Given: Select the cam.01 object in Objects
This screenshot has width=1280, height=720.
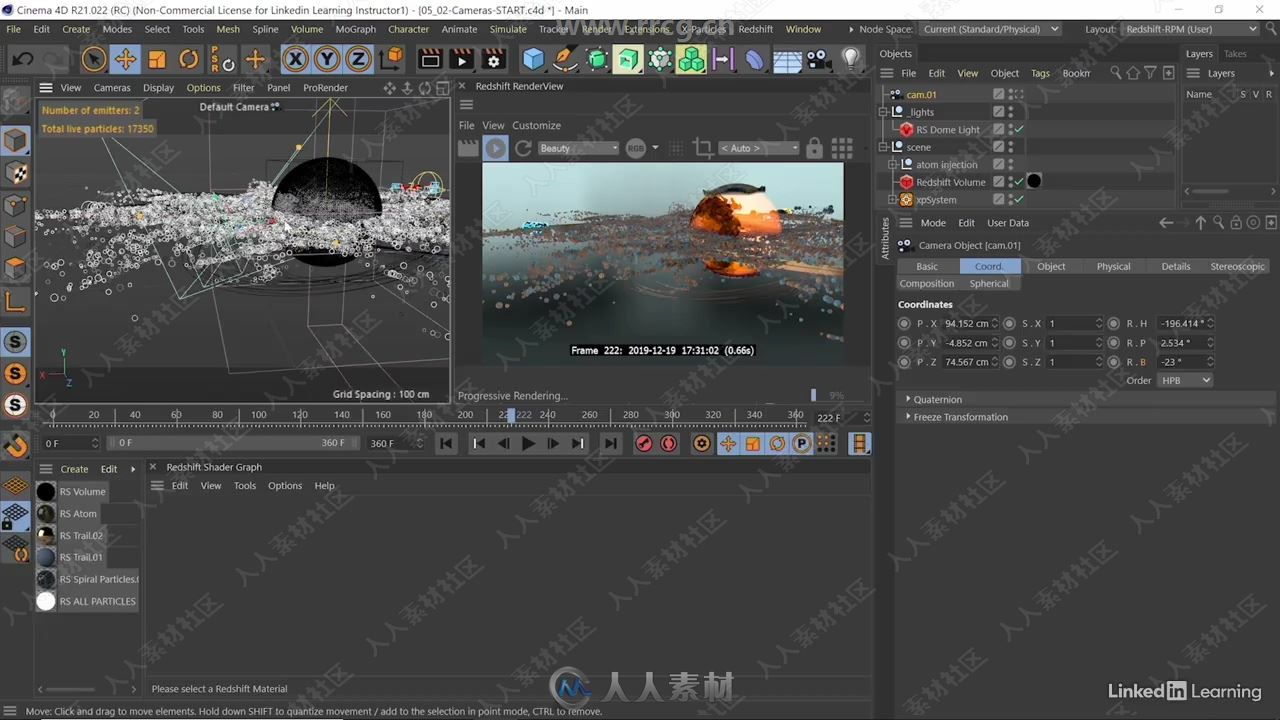Looking at the screenshot, I should pyautogui.click(x=921, y=94).
